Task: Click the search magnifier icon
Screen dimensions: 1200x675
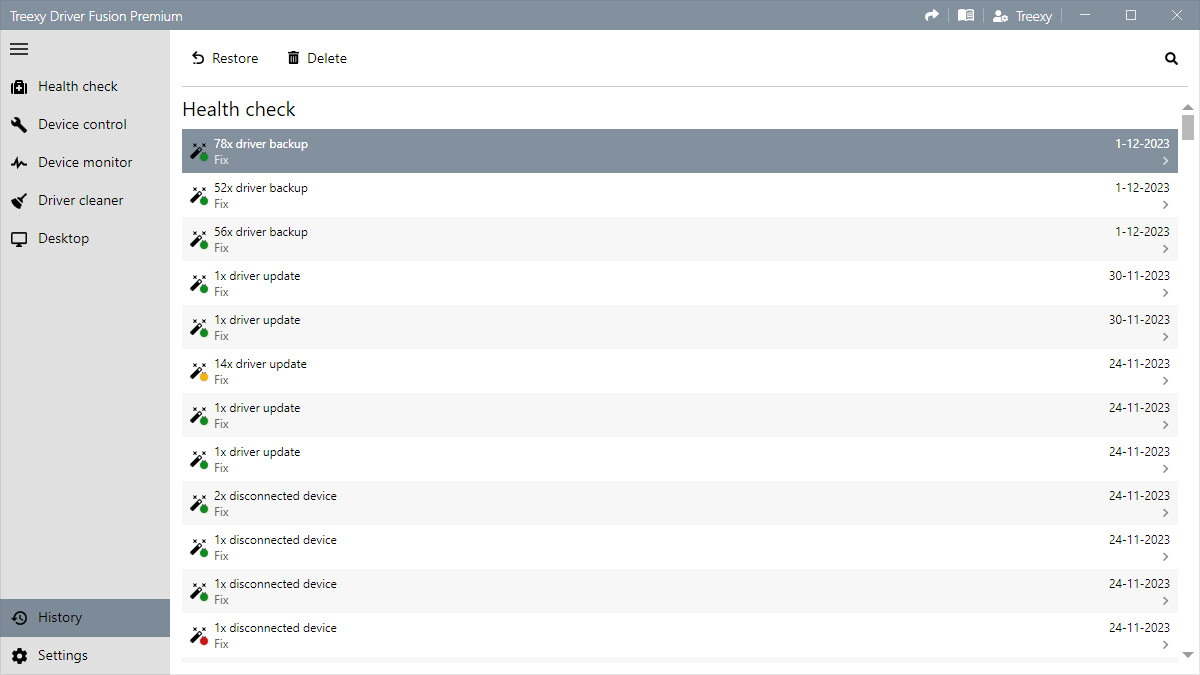Action: [x=1171, y=59]
